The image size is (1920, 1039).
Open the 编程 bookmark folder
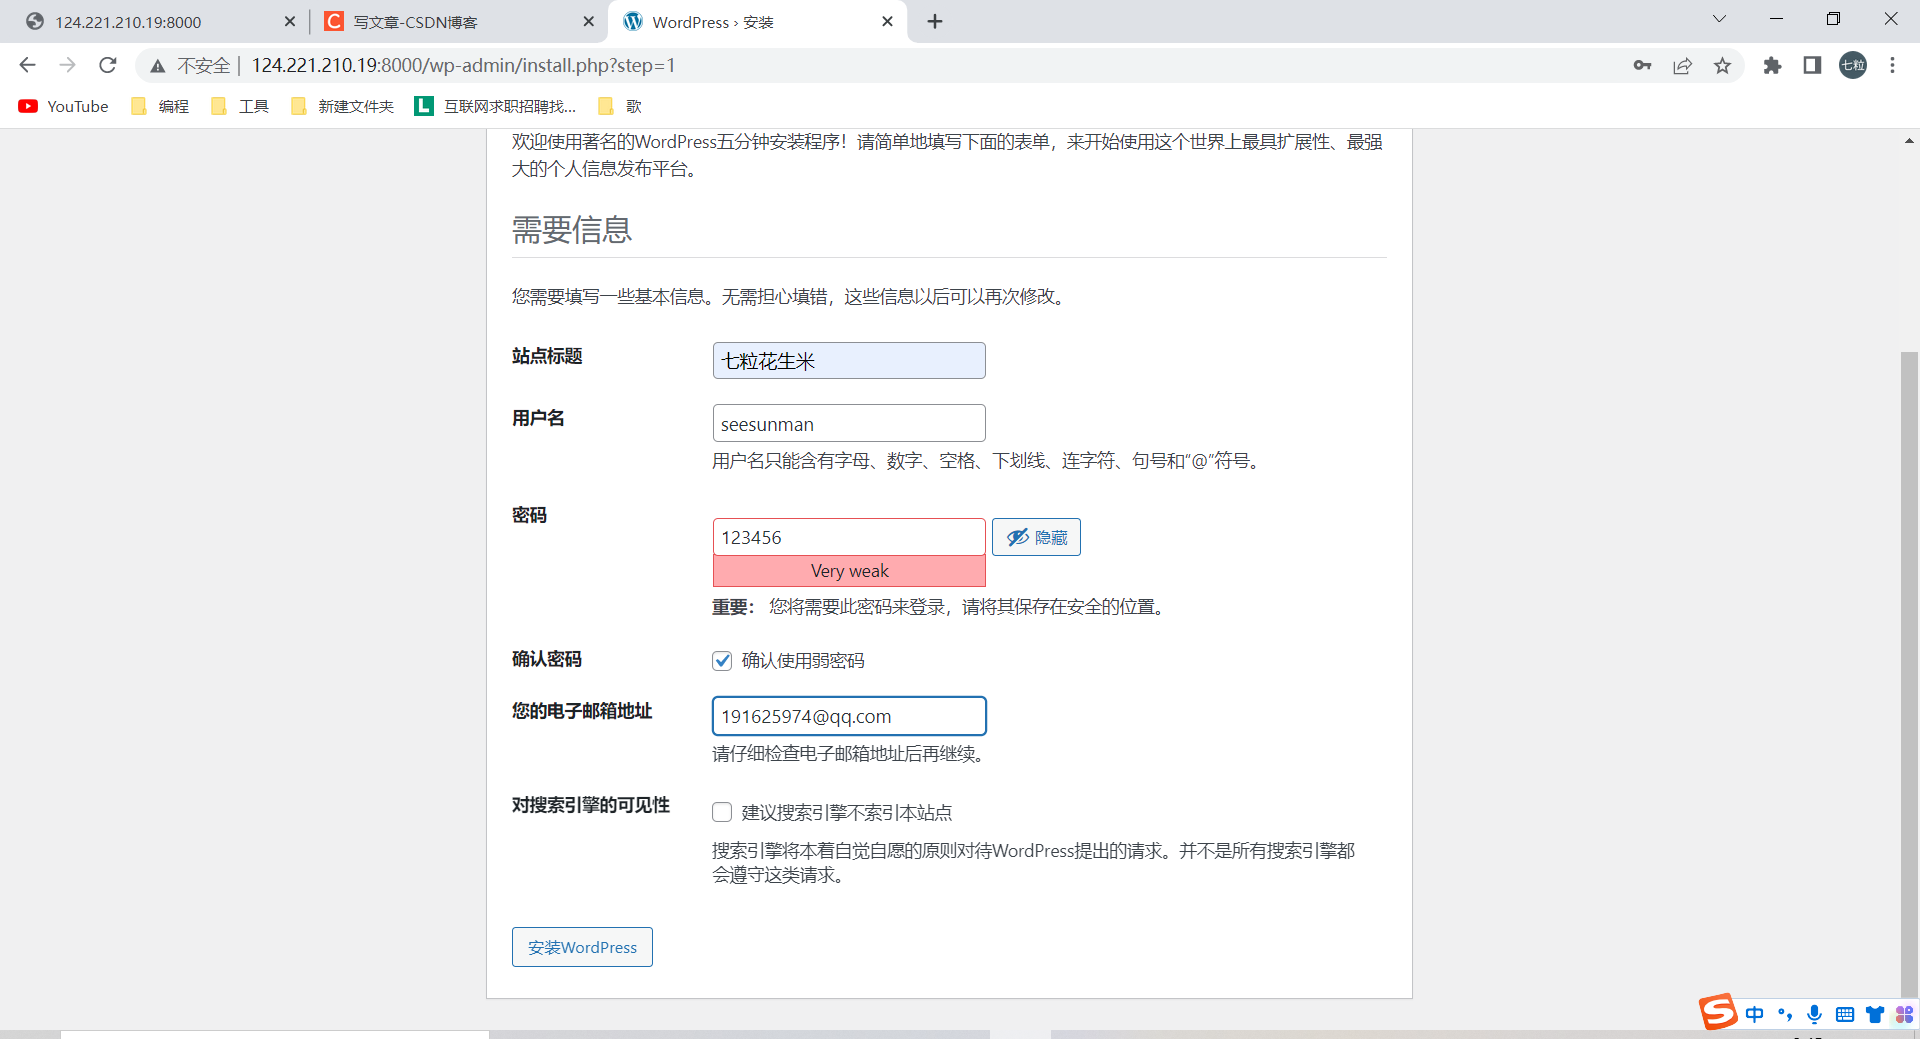[x=161, y=106]
